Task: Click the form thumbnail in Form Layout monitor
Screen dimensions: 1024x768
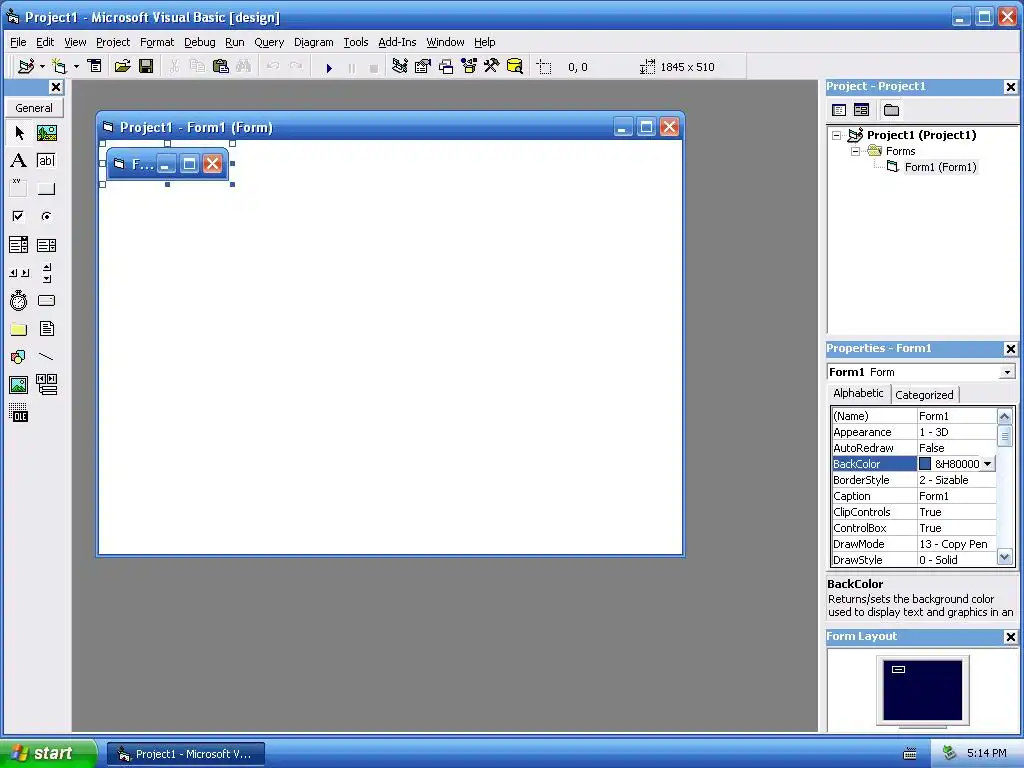Action: click(899, 669)
